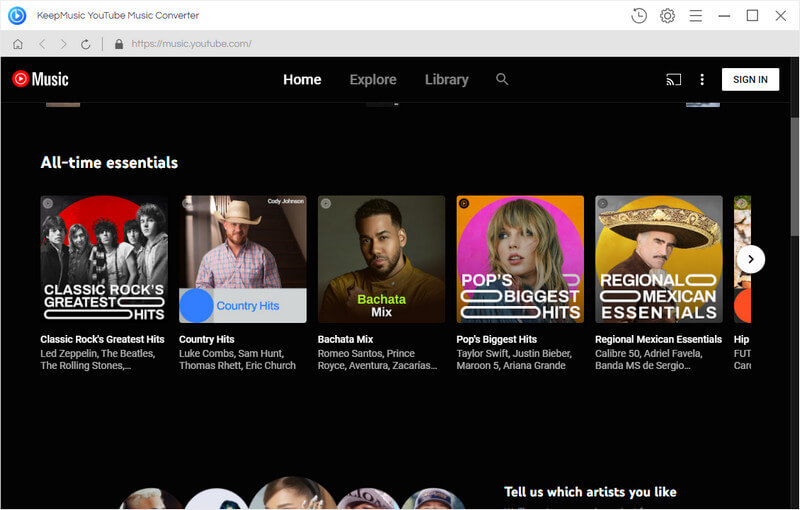Click the Bachata Mix cover art
The width and height of the screenshot is (800, 510).
(x=382, y=259)
